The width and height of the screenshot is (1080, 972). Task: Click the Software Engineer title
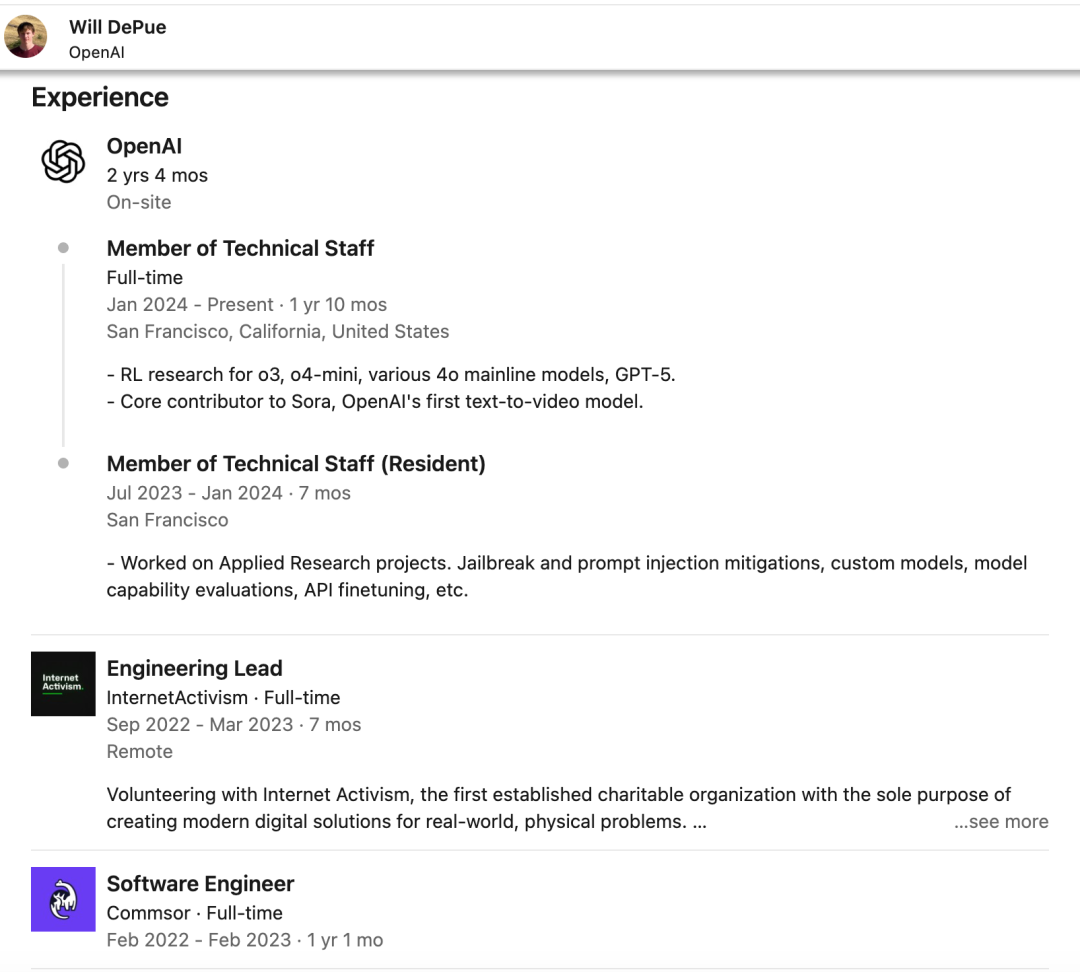tap(201, 884)
